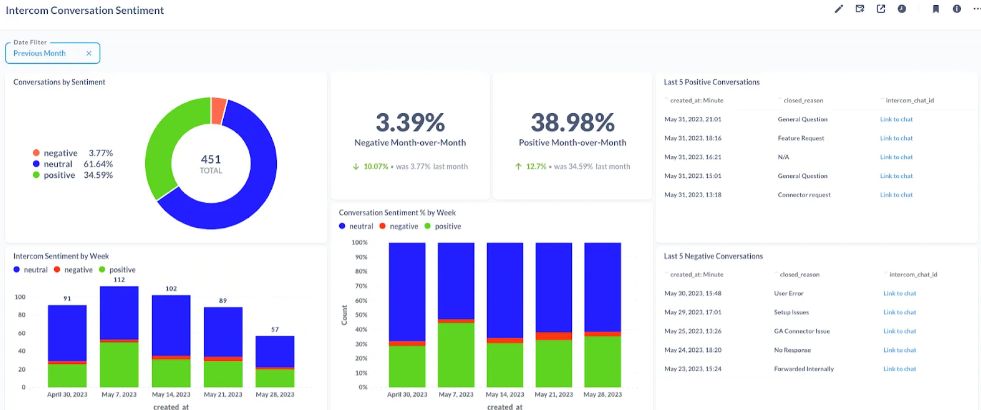Open chat link for User Error conversation
Image resolution: width=981 pixels, height=410 pixels.
[x=900, y=293]
